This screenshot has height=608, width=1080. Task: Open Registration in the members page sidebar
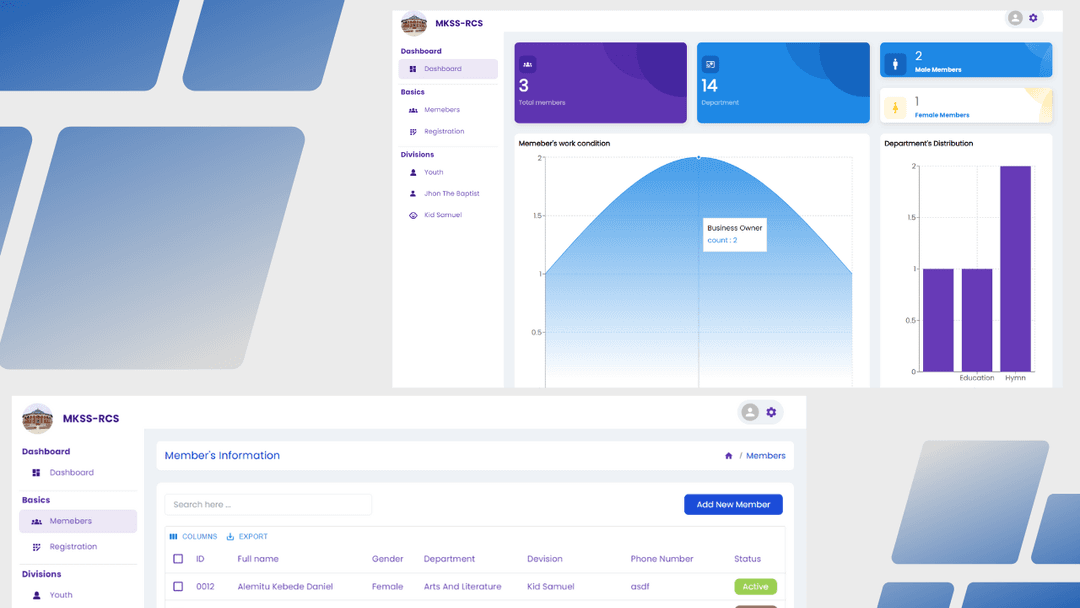click(73, 547)
